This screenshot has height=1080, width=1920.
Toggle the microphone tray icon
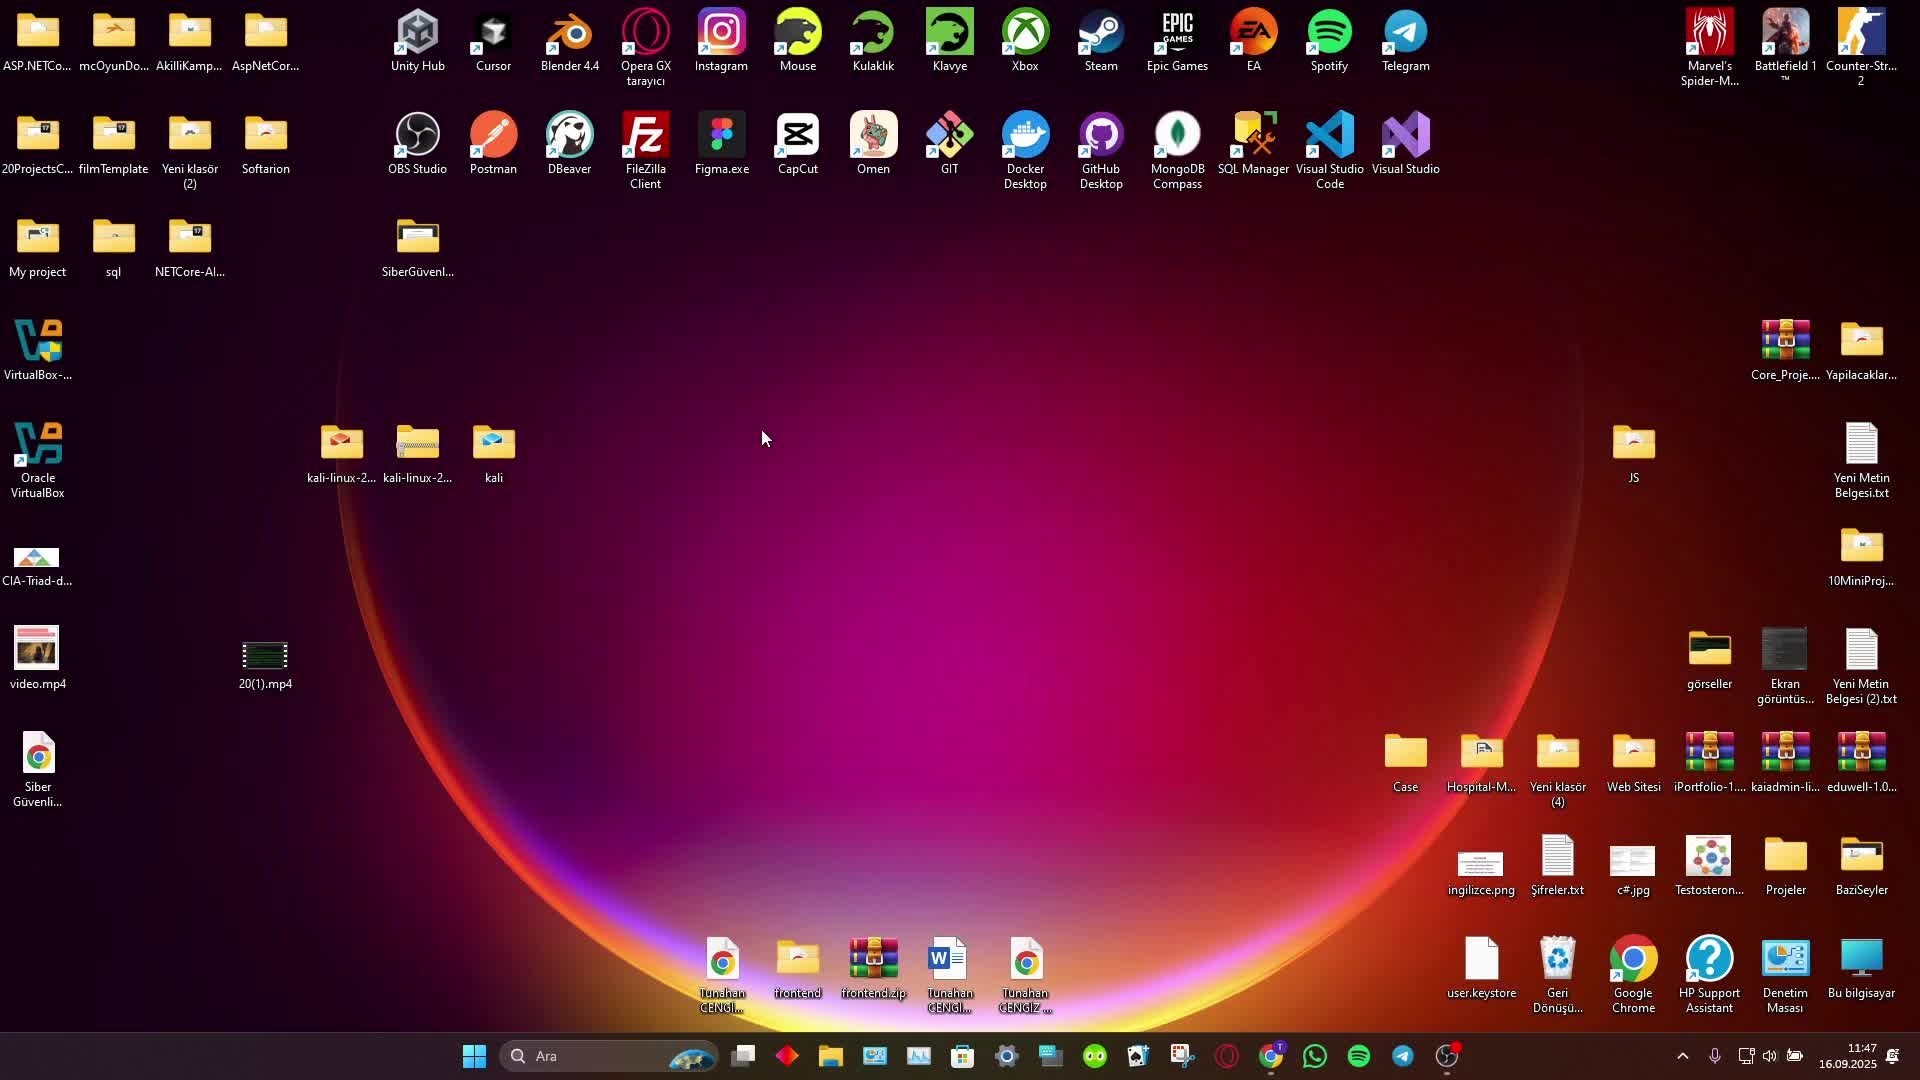[1715, 1056]
